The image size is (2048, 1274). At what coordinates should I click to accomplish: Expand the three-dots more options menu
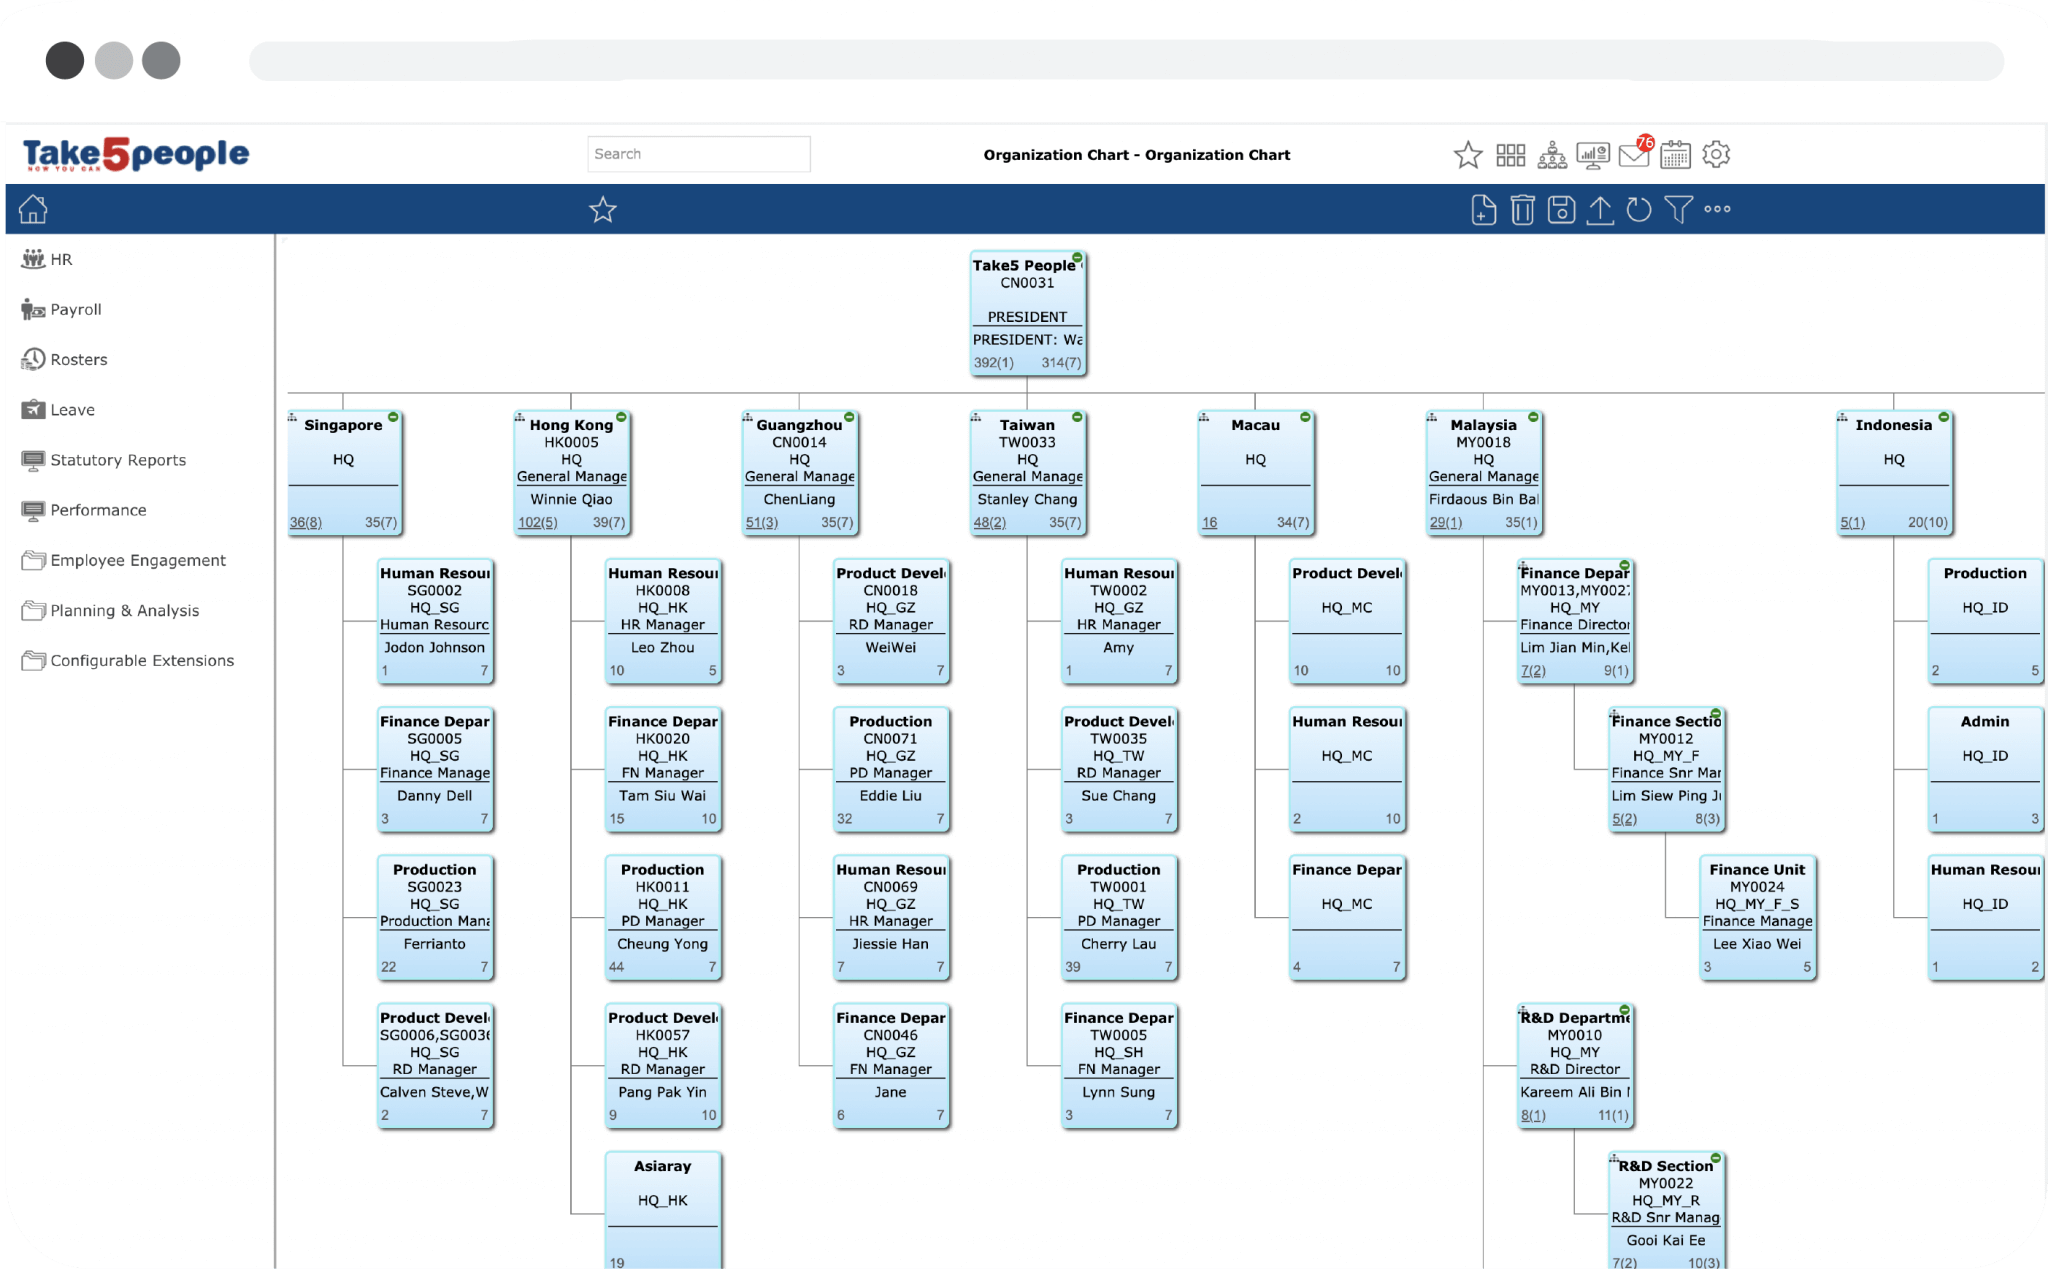coord(1717,210)
